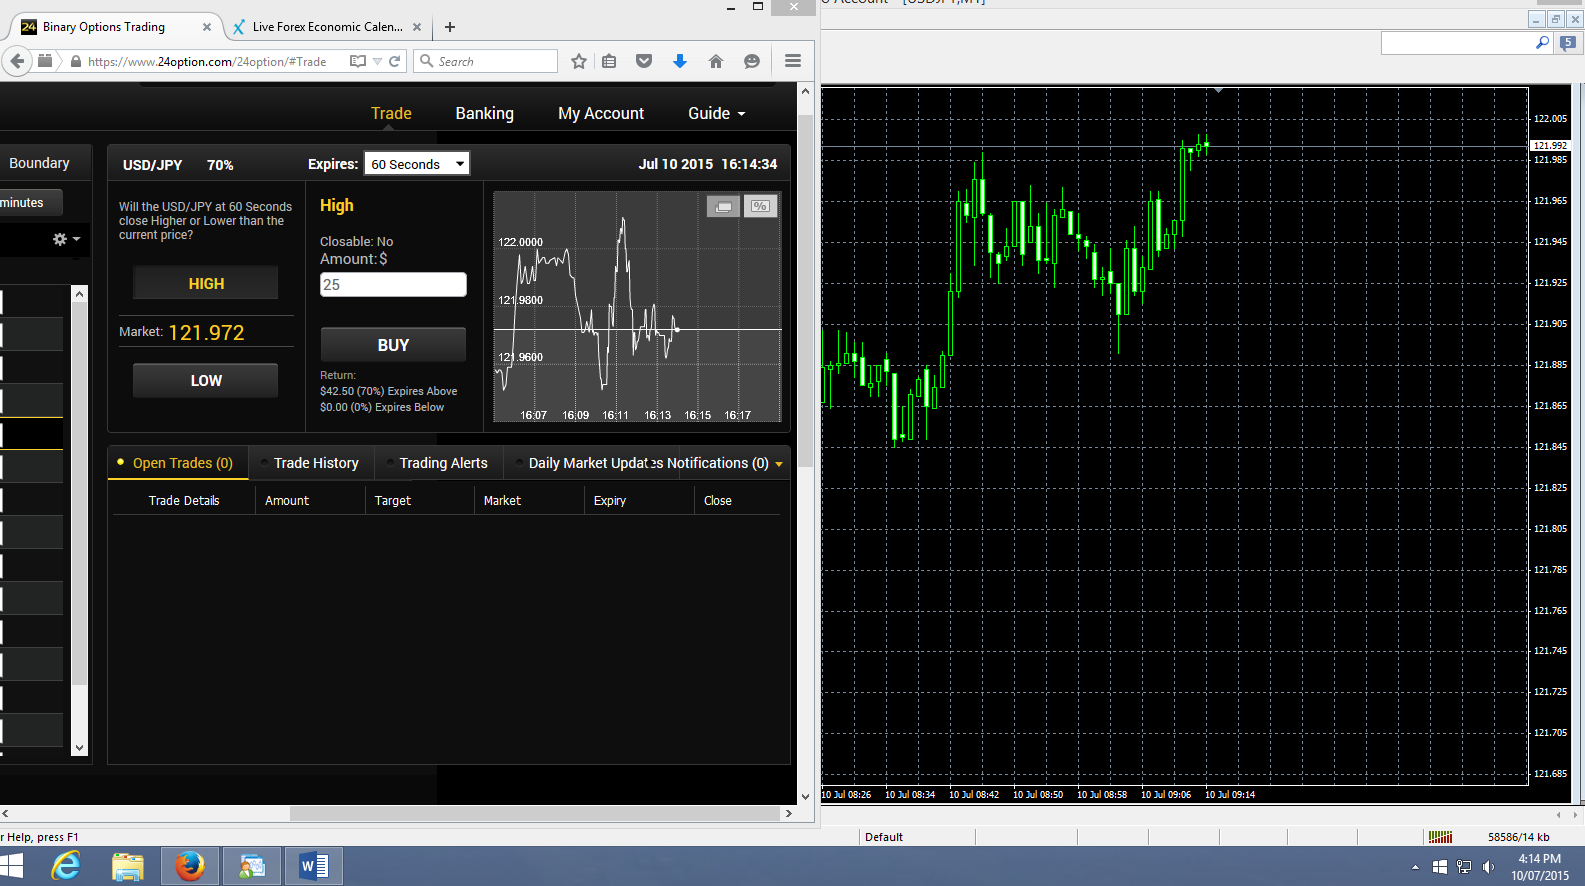The image size is (1585, 886).
Task: Toggle the percent view icon on mini chart
Action: pyautogui.click(x=761, y=207)
